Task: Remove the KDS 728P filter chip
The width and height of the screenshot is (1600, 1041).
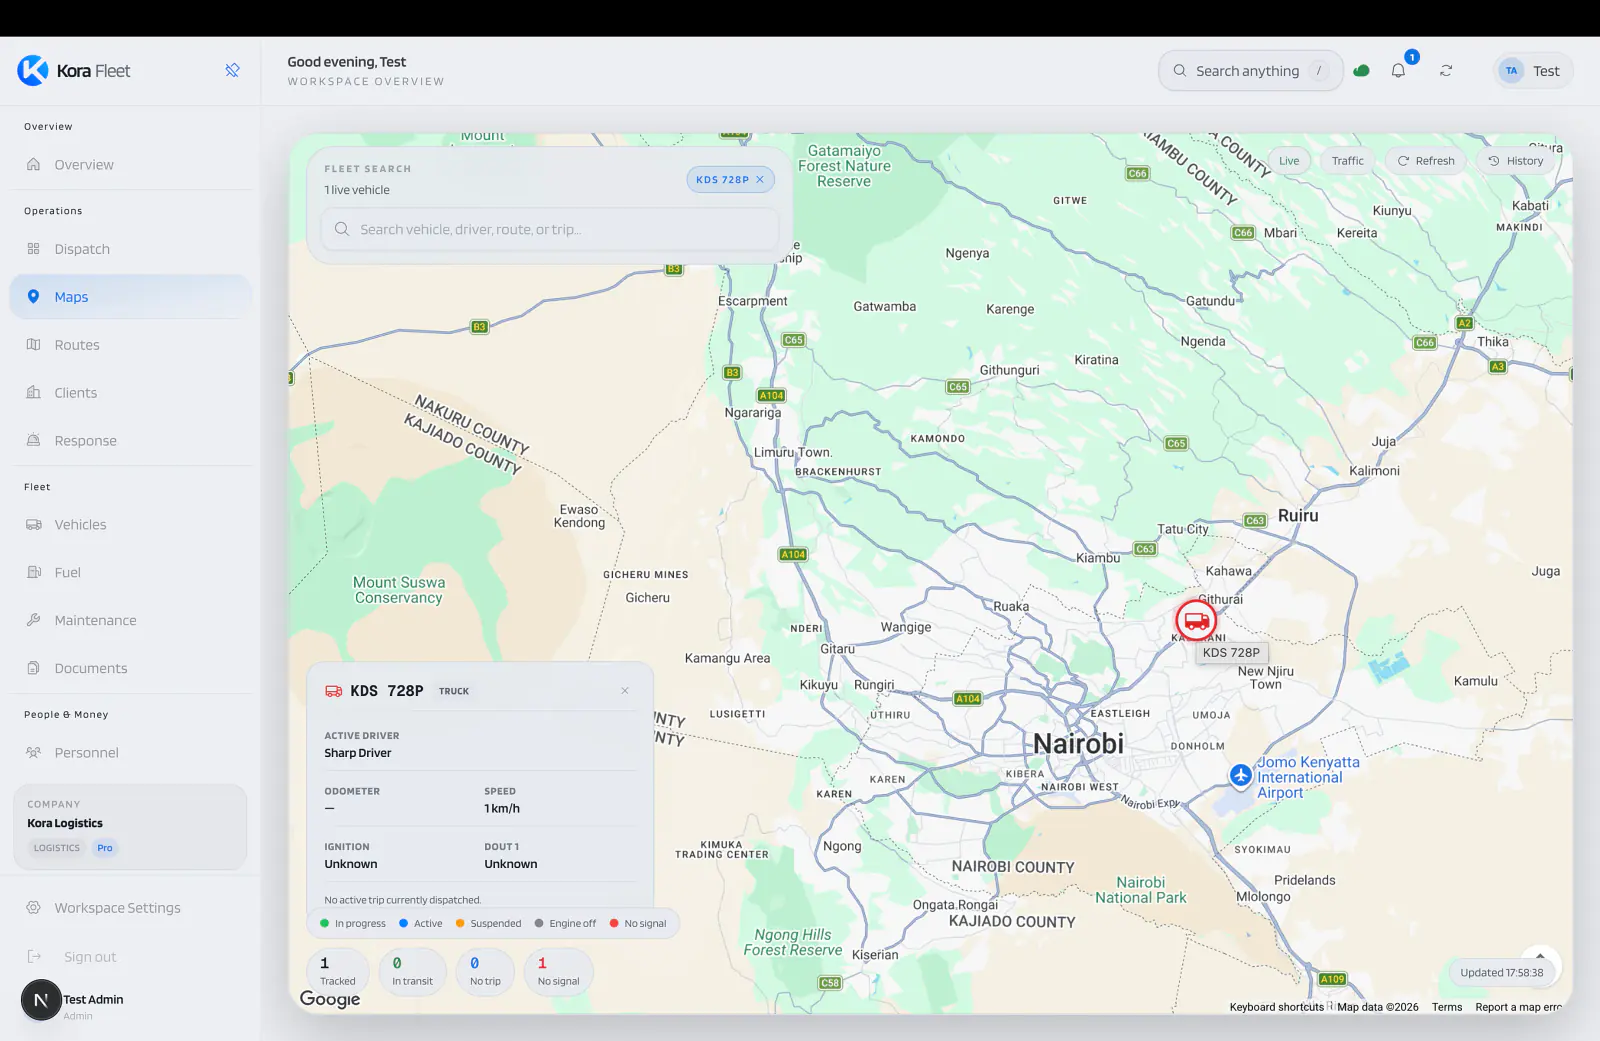Action: click(x=760, y=180)
